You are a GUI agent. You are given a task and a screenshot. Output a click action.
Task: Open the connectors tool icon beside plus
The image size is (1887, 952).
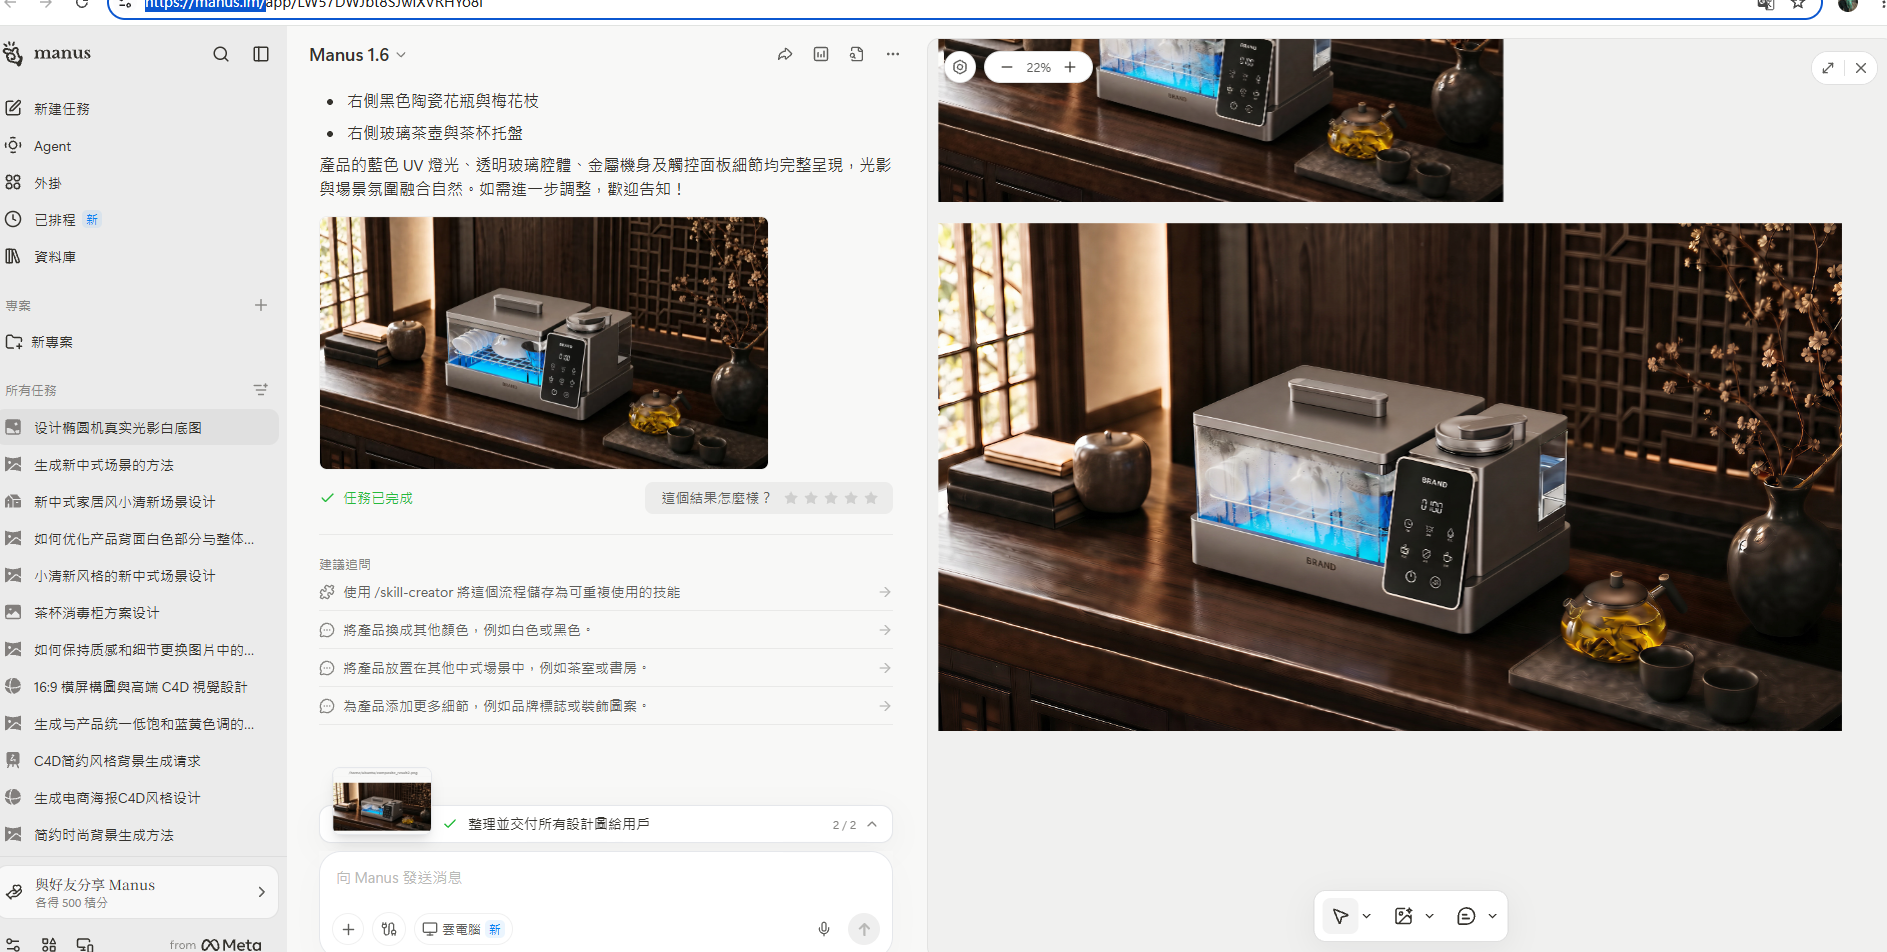click(x=389, y=929)
